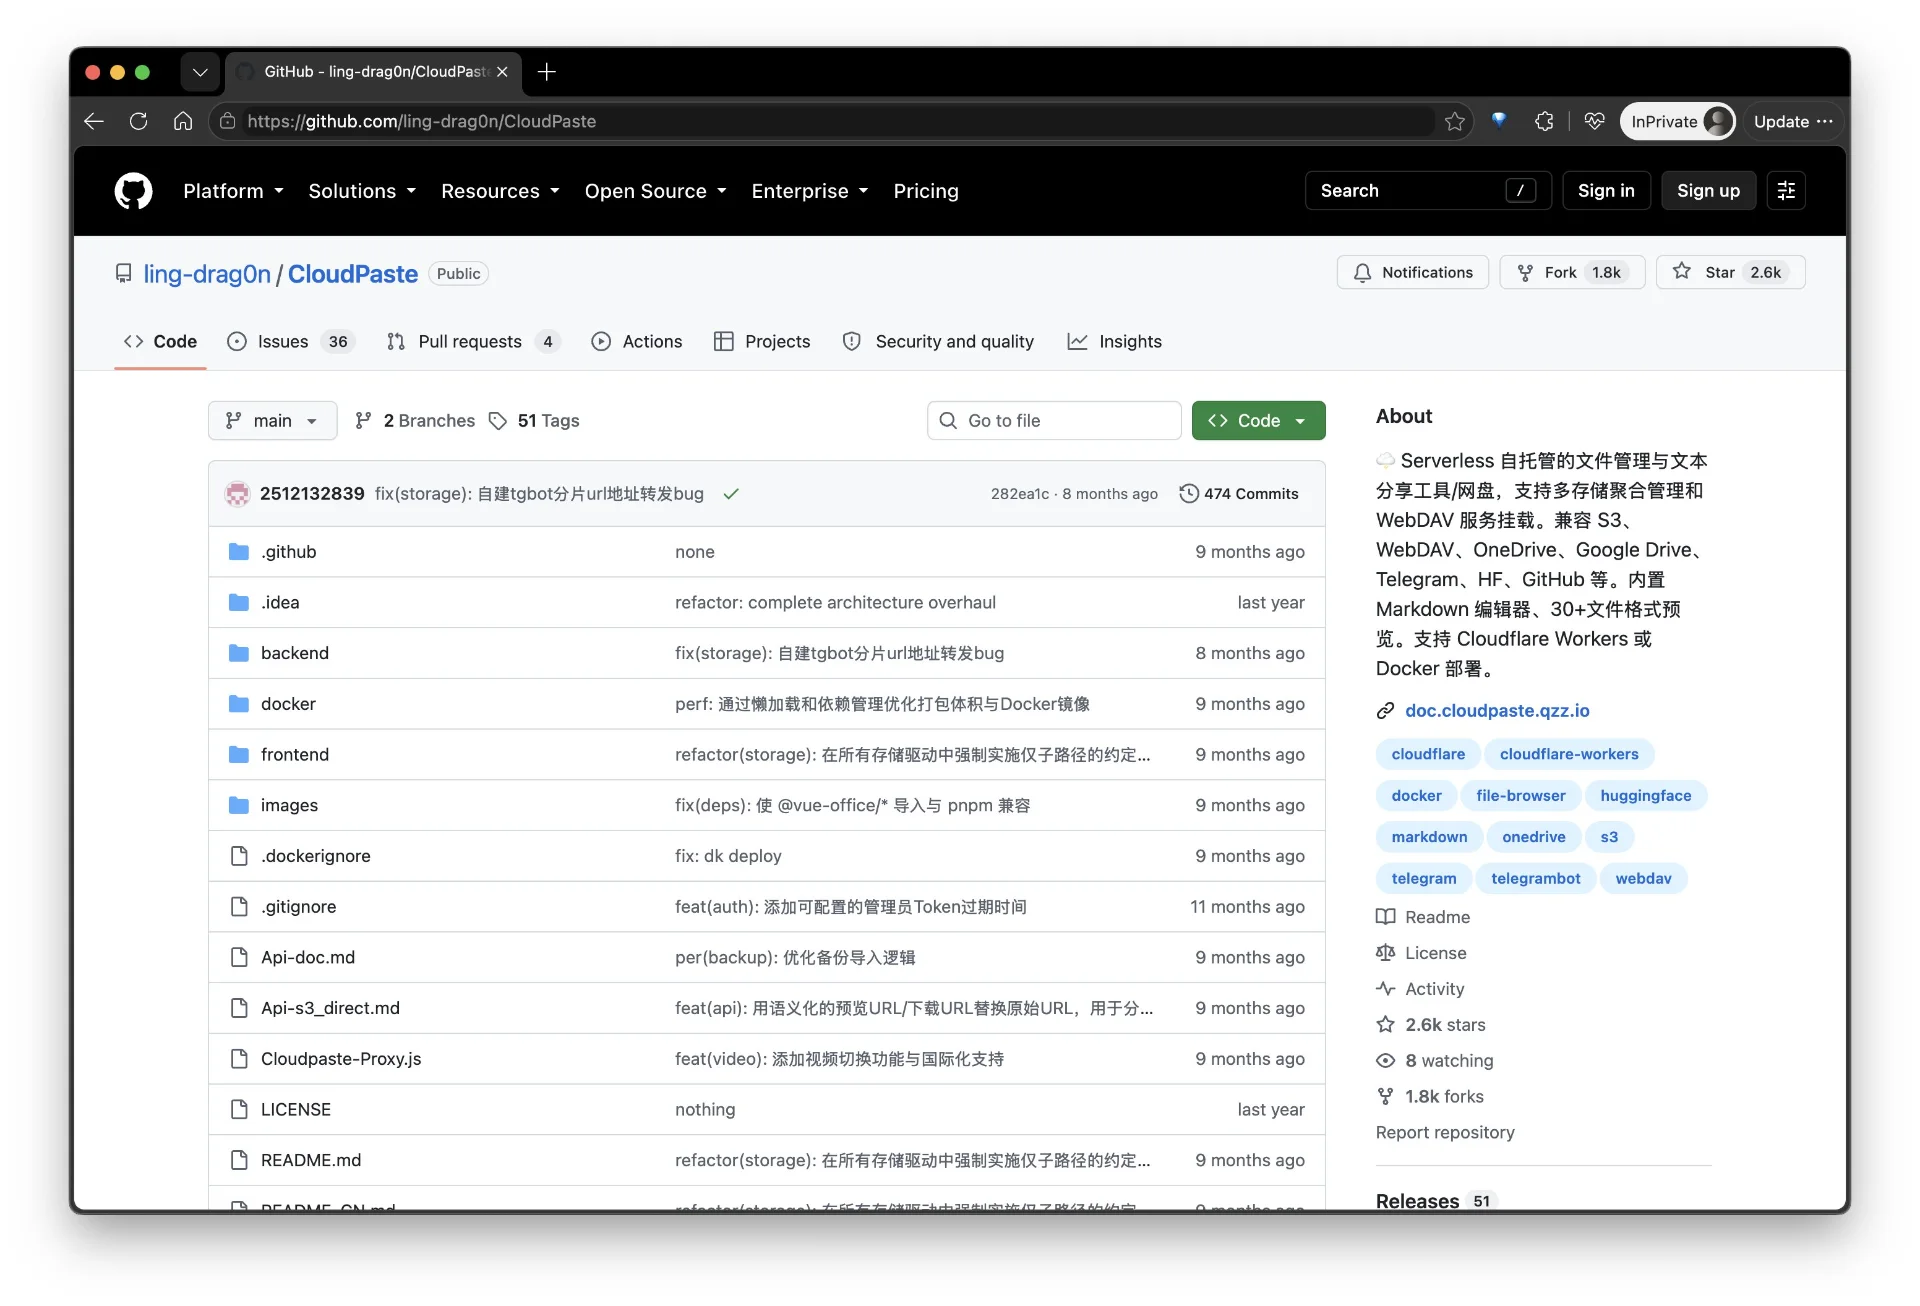Star the repository with Star button
This screenshot has height=1306, width=1920.
[x=1731, y=273]
